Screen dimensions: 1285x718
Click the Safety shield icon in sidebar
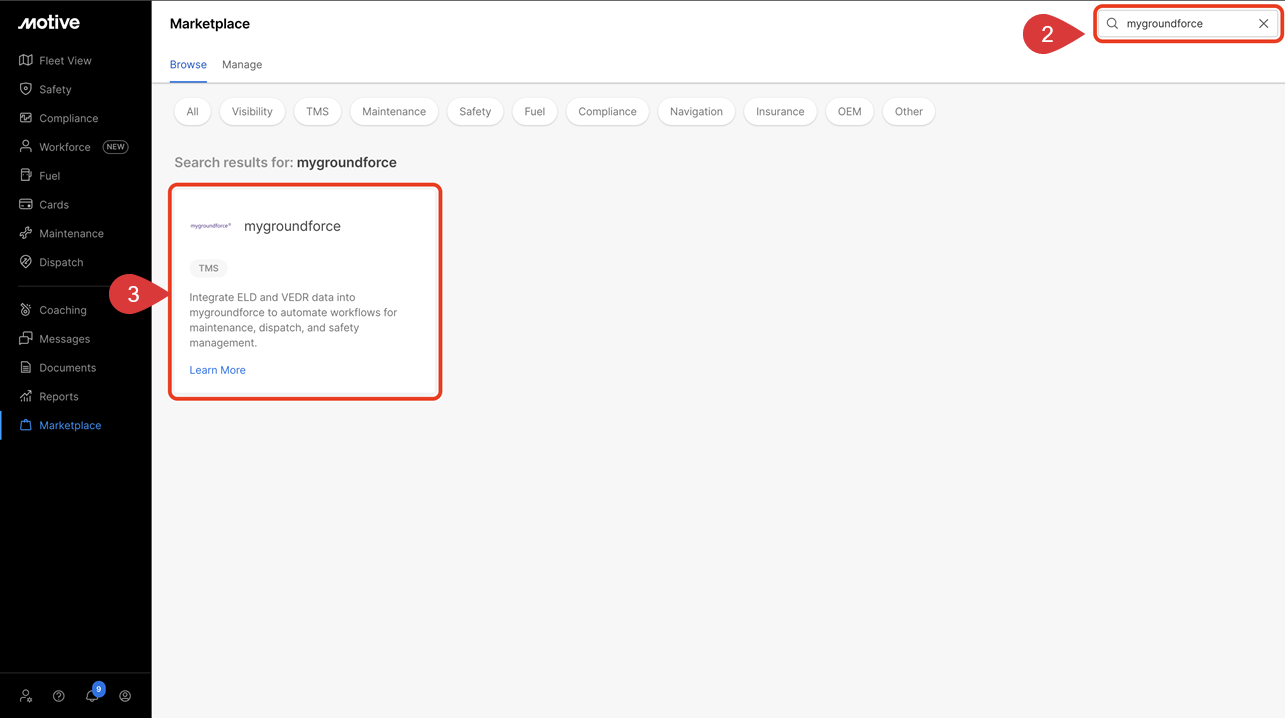pyautogui.click(x=26, y=89)
